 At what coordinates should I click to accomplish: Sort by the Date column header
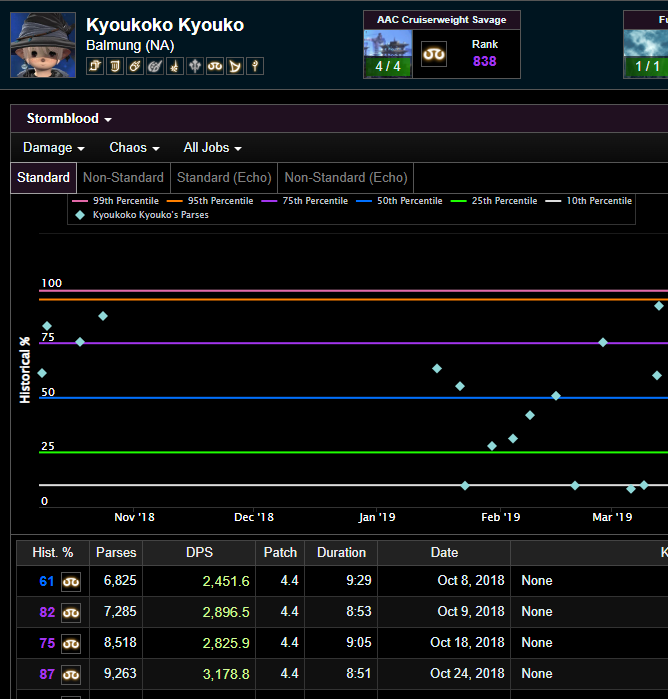pyautogui.click(x=444, y=553)
